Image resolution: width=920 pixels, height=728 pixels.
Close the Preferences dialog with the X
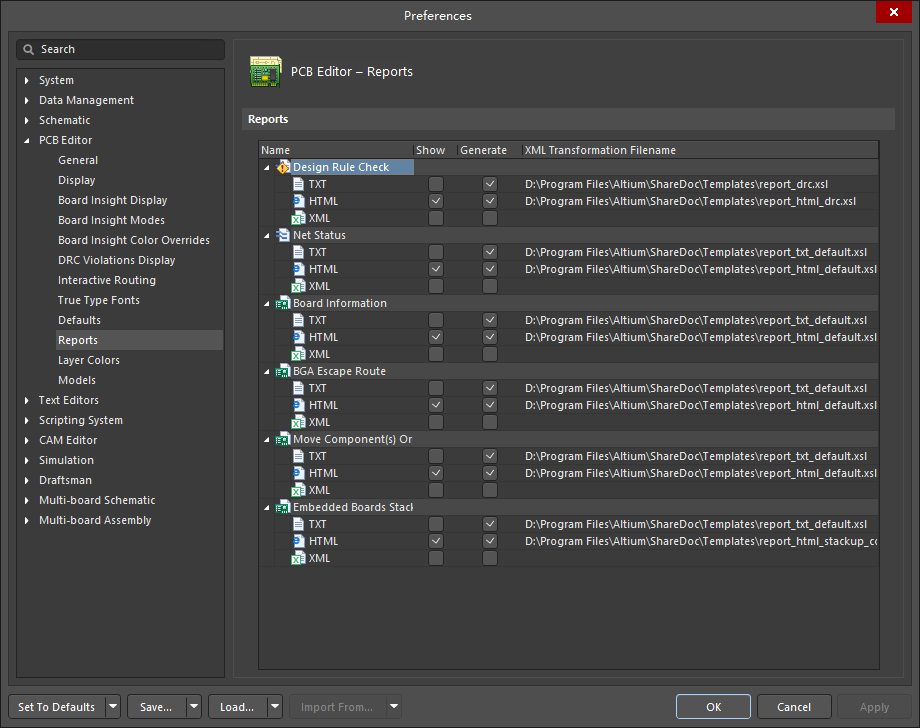tap(894, 12)
